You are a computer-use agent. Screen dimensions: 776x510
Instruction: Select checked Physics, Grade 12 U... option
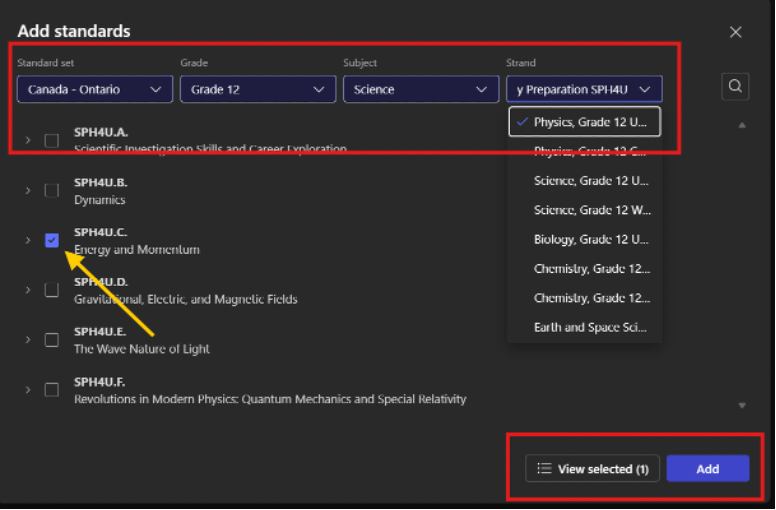(584, 122)
